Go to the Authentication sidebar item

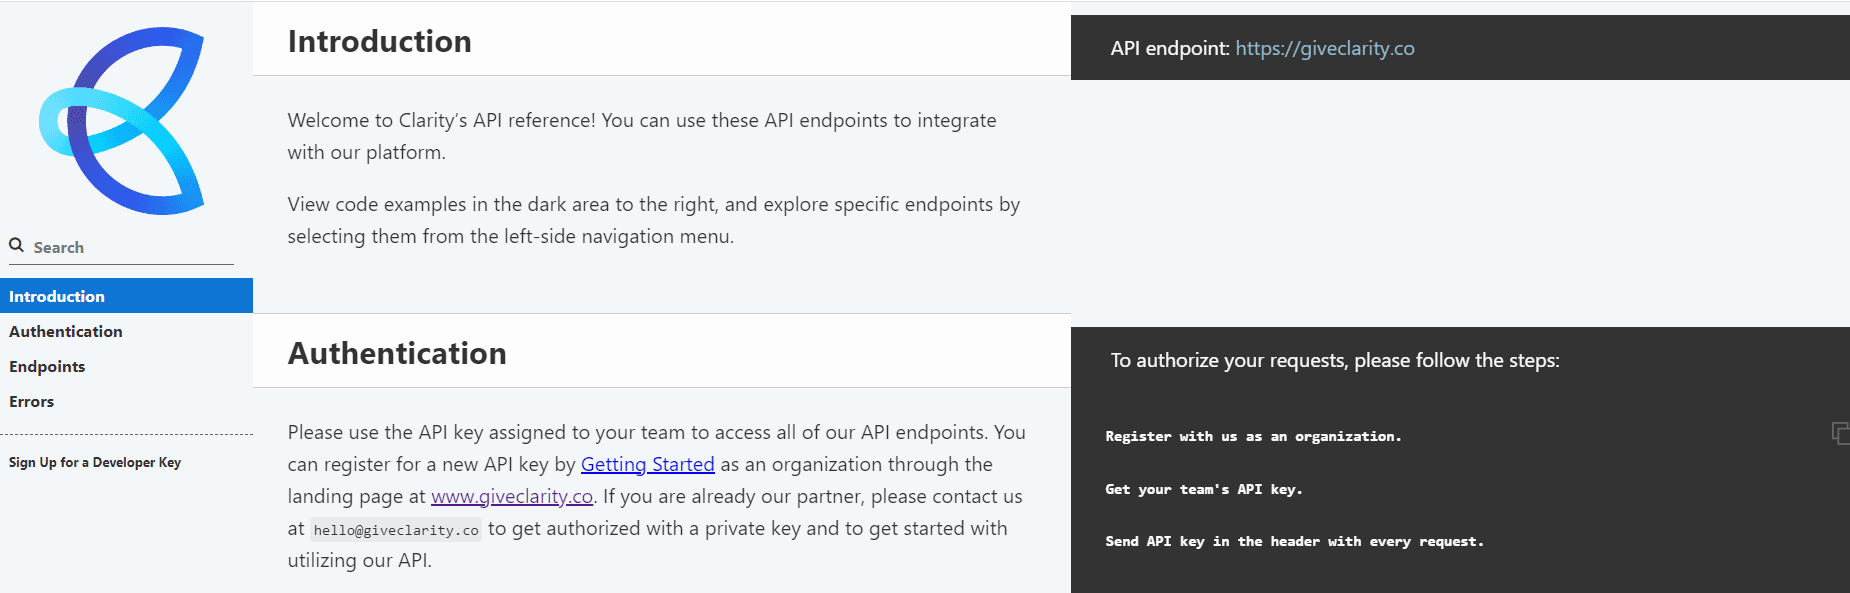pos(66,331)
